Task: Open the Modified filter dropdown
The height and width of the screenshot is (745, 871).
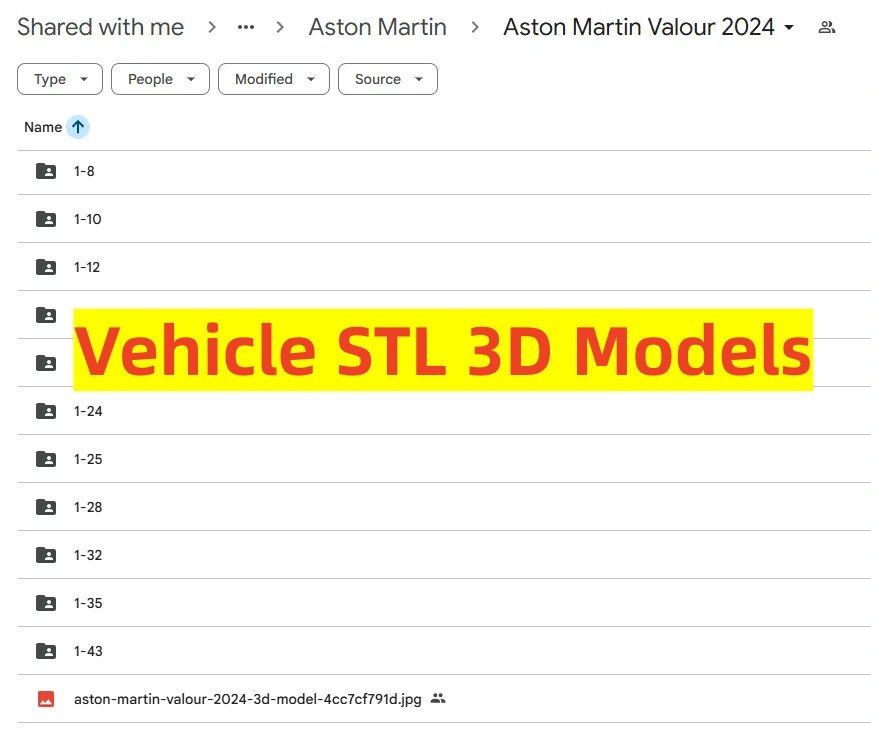Action: 274,79
